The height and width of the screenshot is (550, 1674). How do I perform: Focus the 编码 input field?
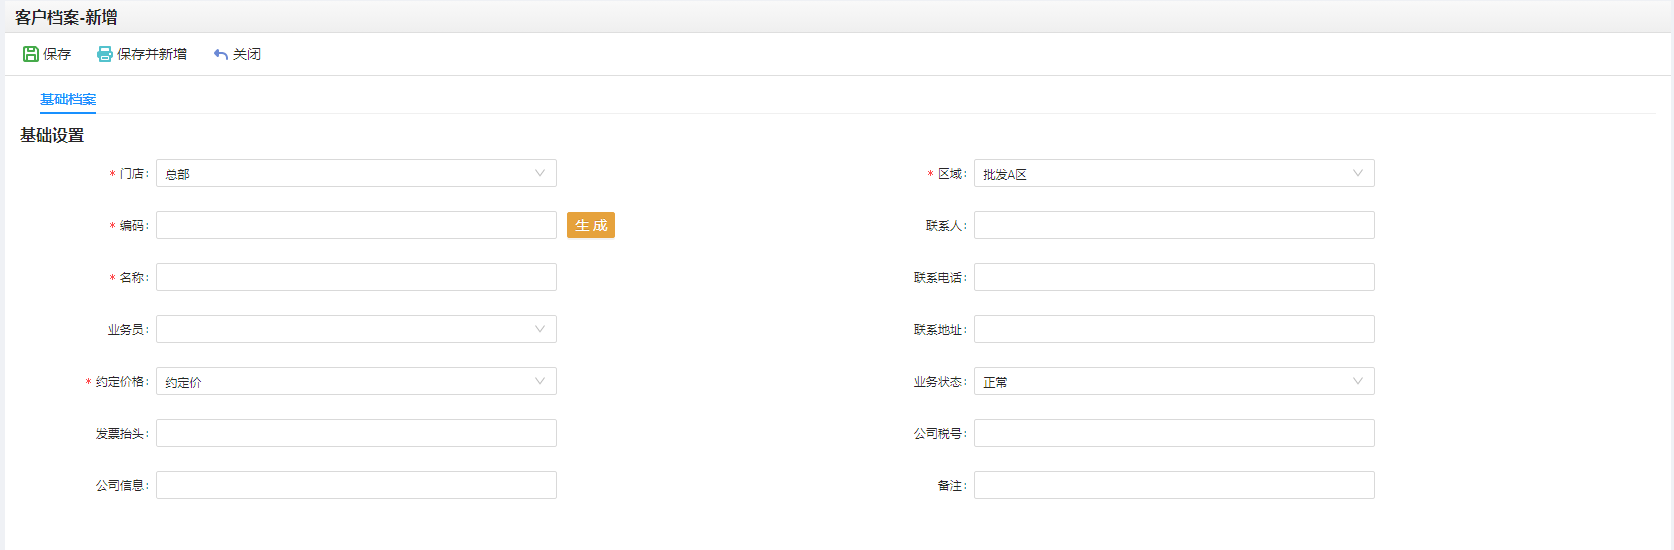coord(356,225)
